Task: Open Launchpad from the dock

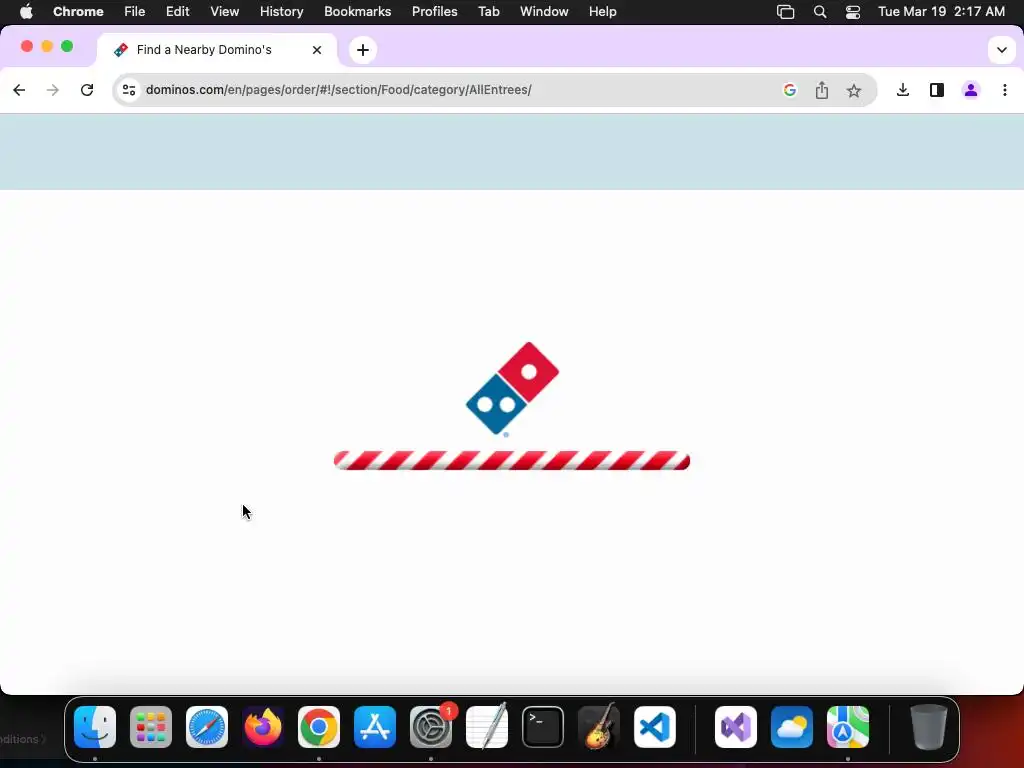Action: (151, 727)
